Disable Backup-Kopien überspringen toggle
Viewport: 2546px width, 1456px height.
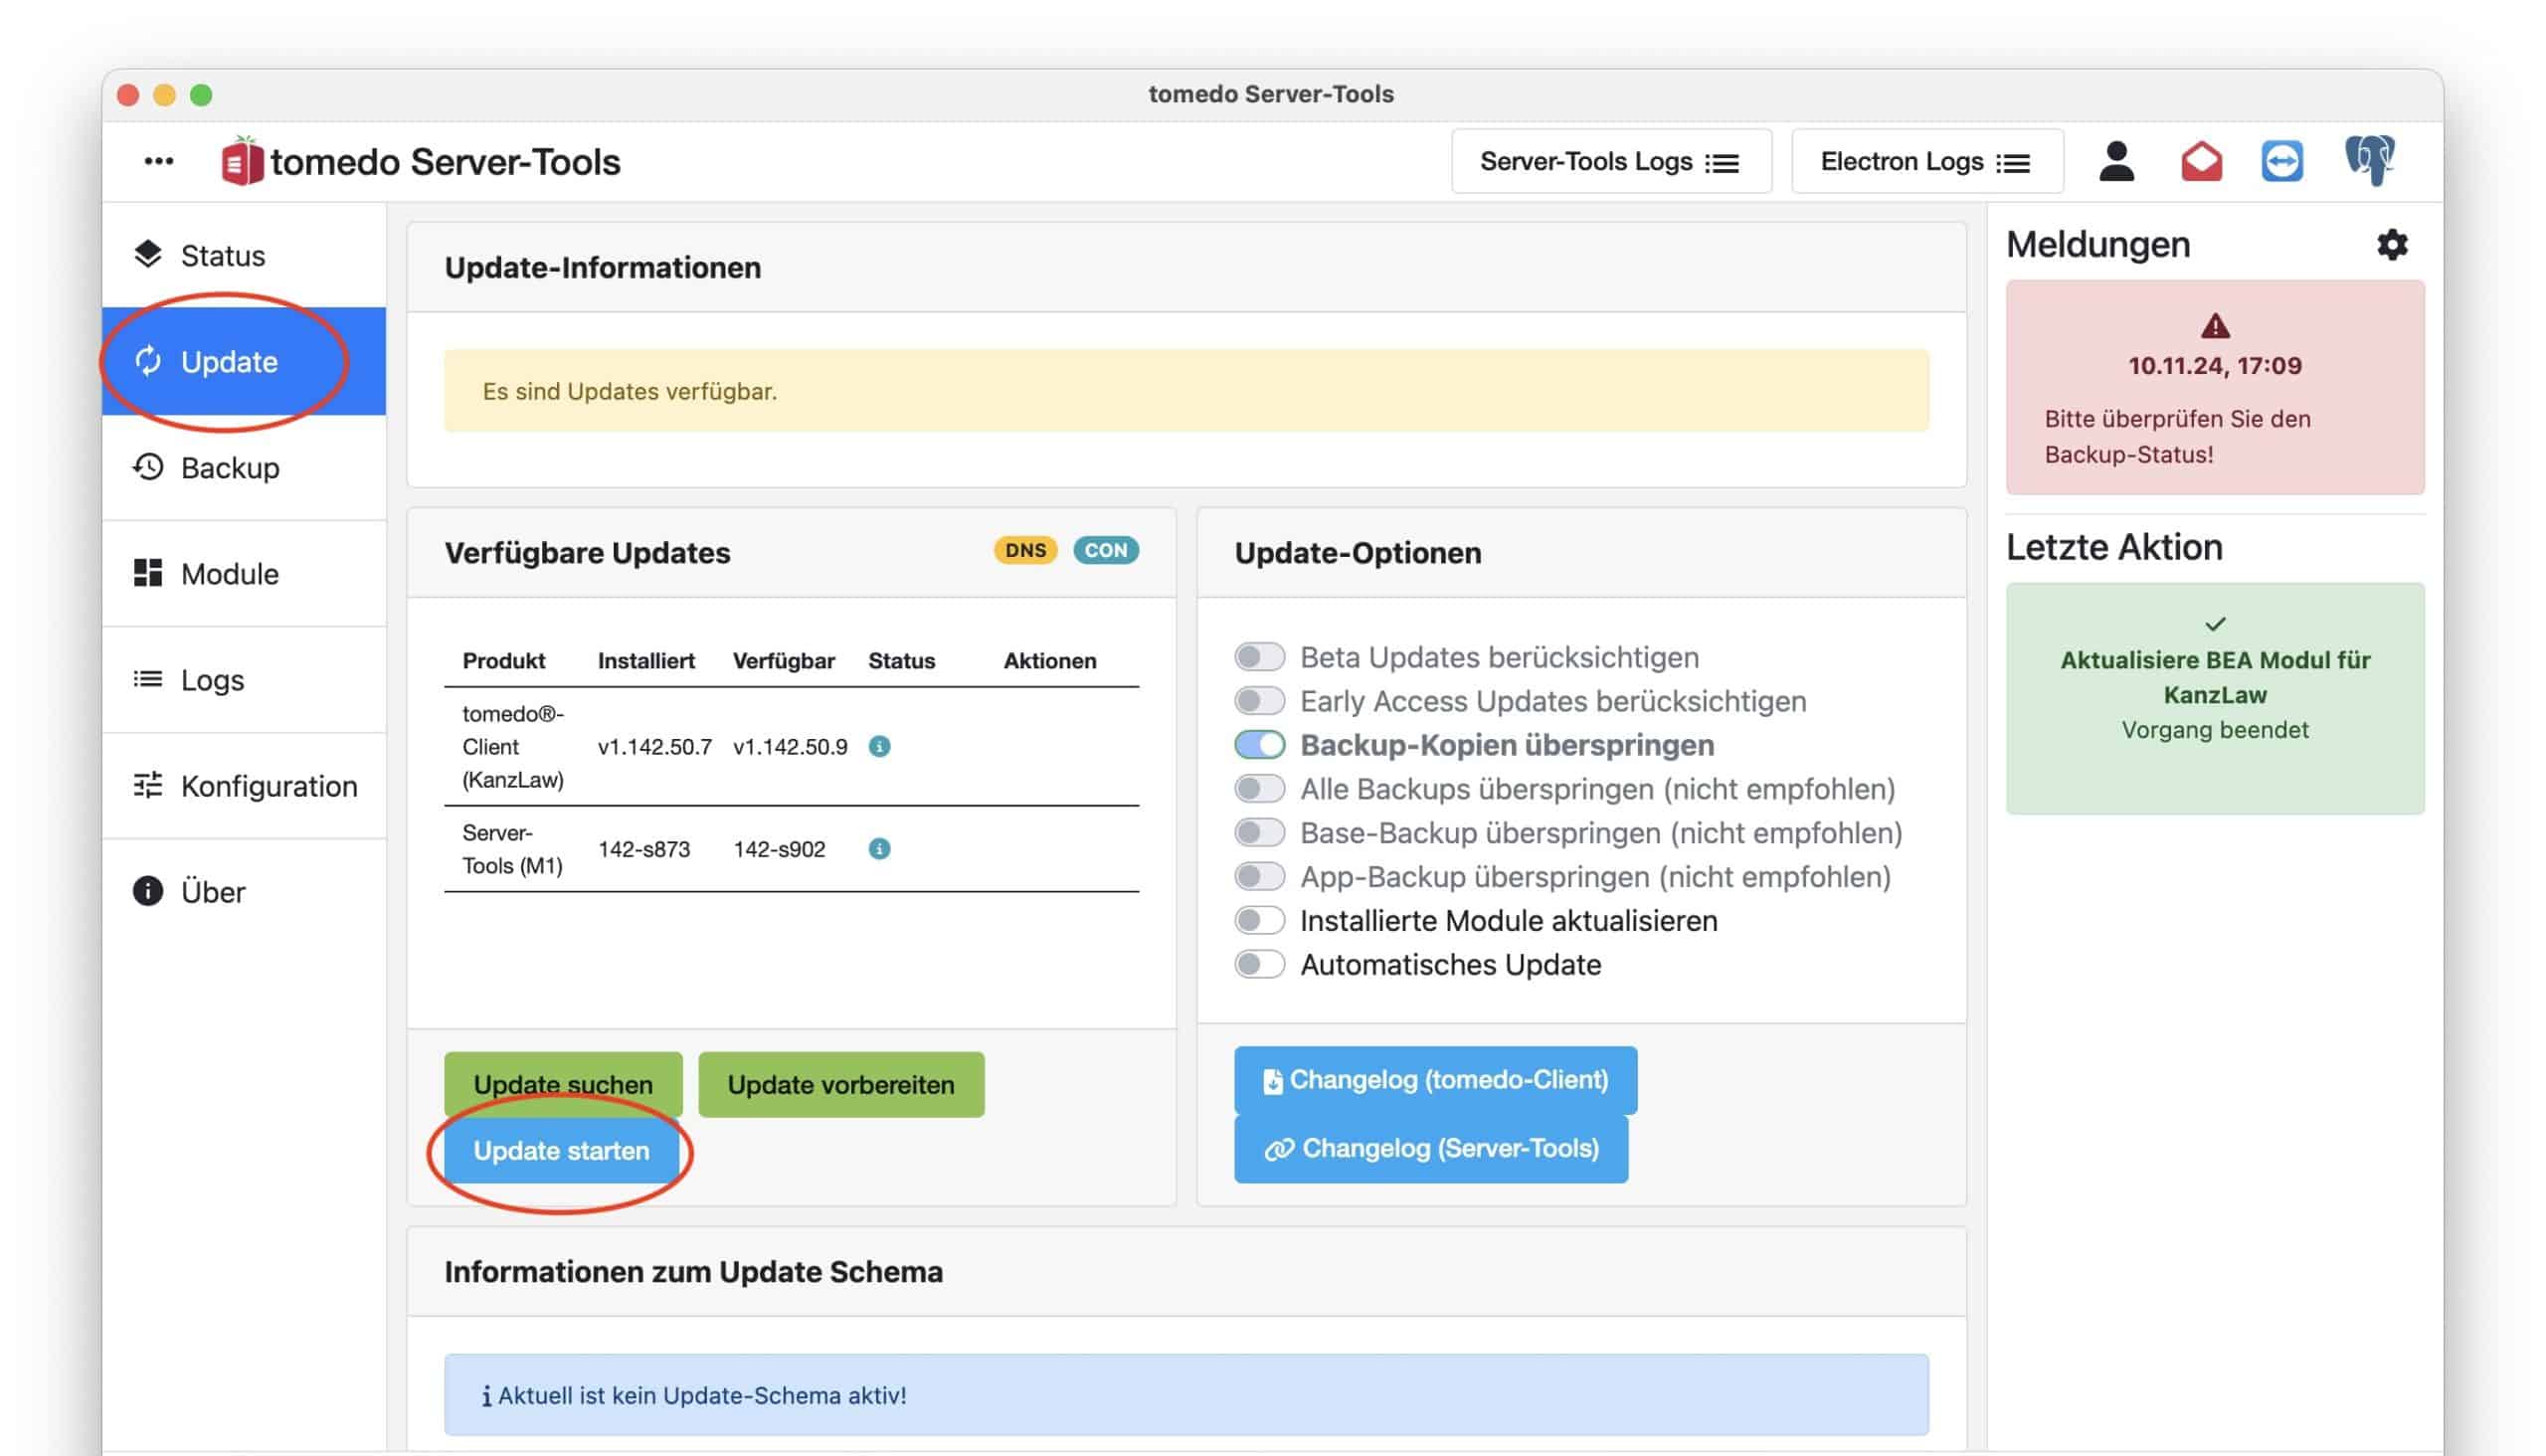tap(1259, 745)
